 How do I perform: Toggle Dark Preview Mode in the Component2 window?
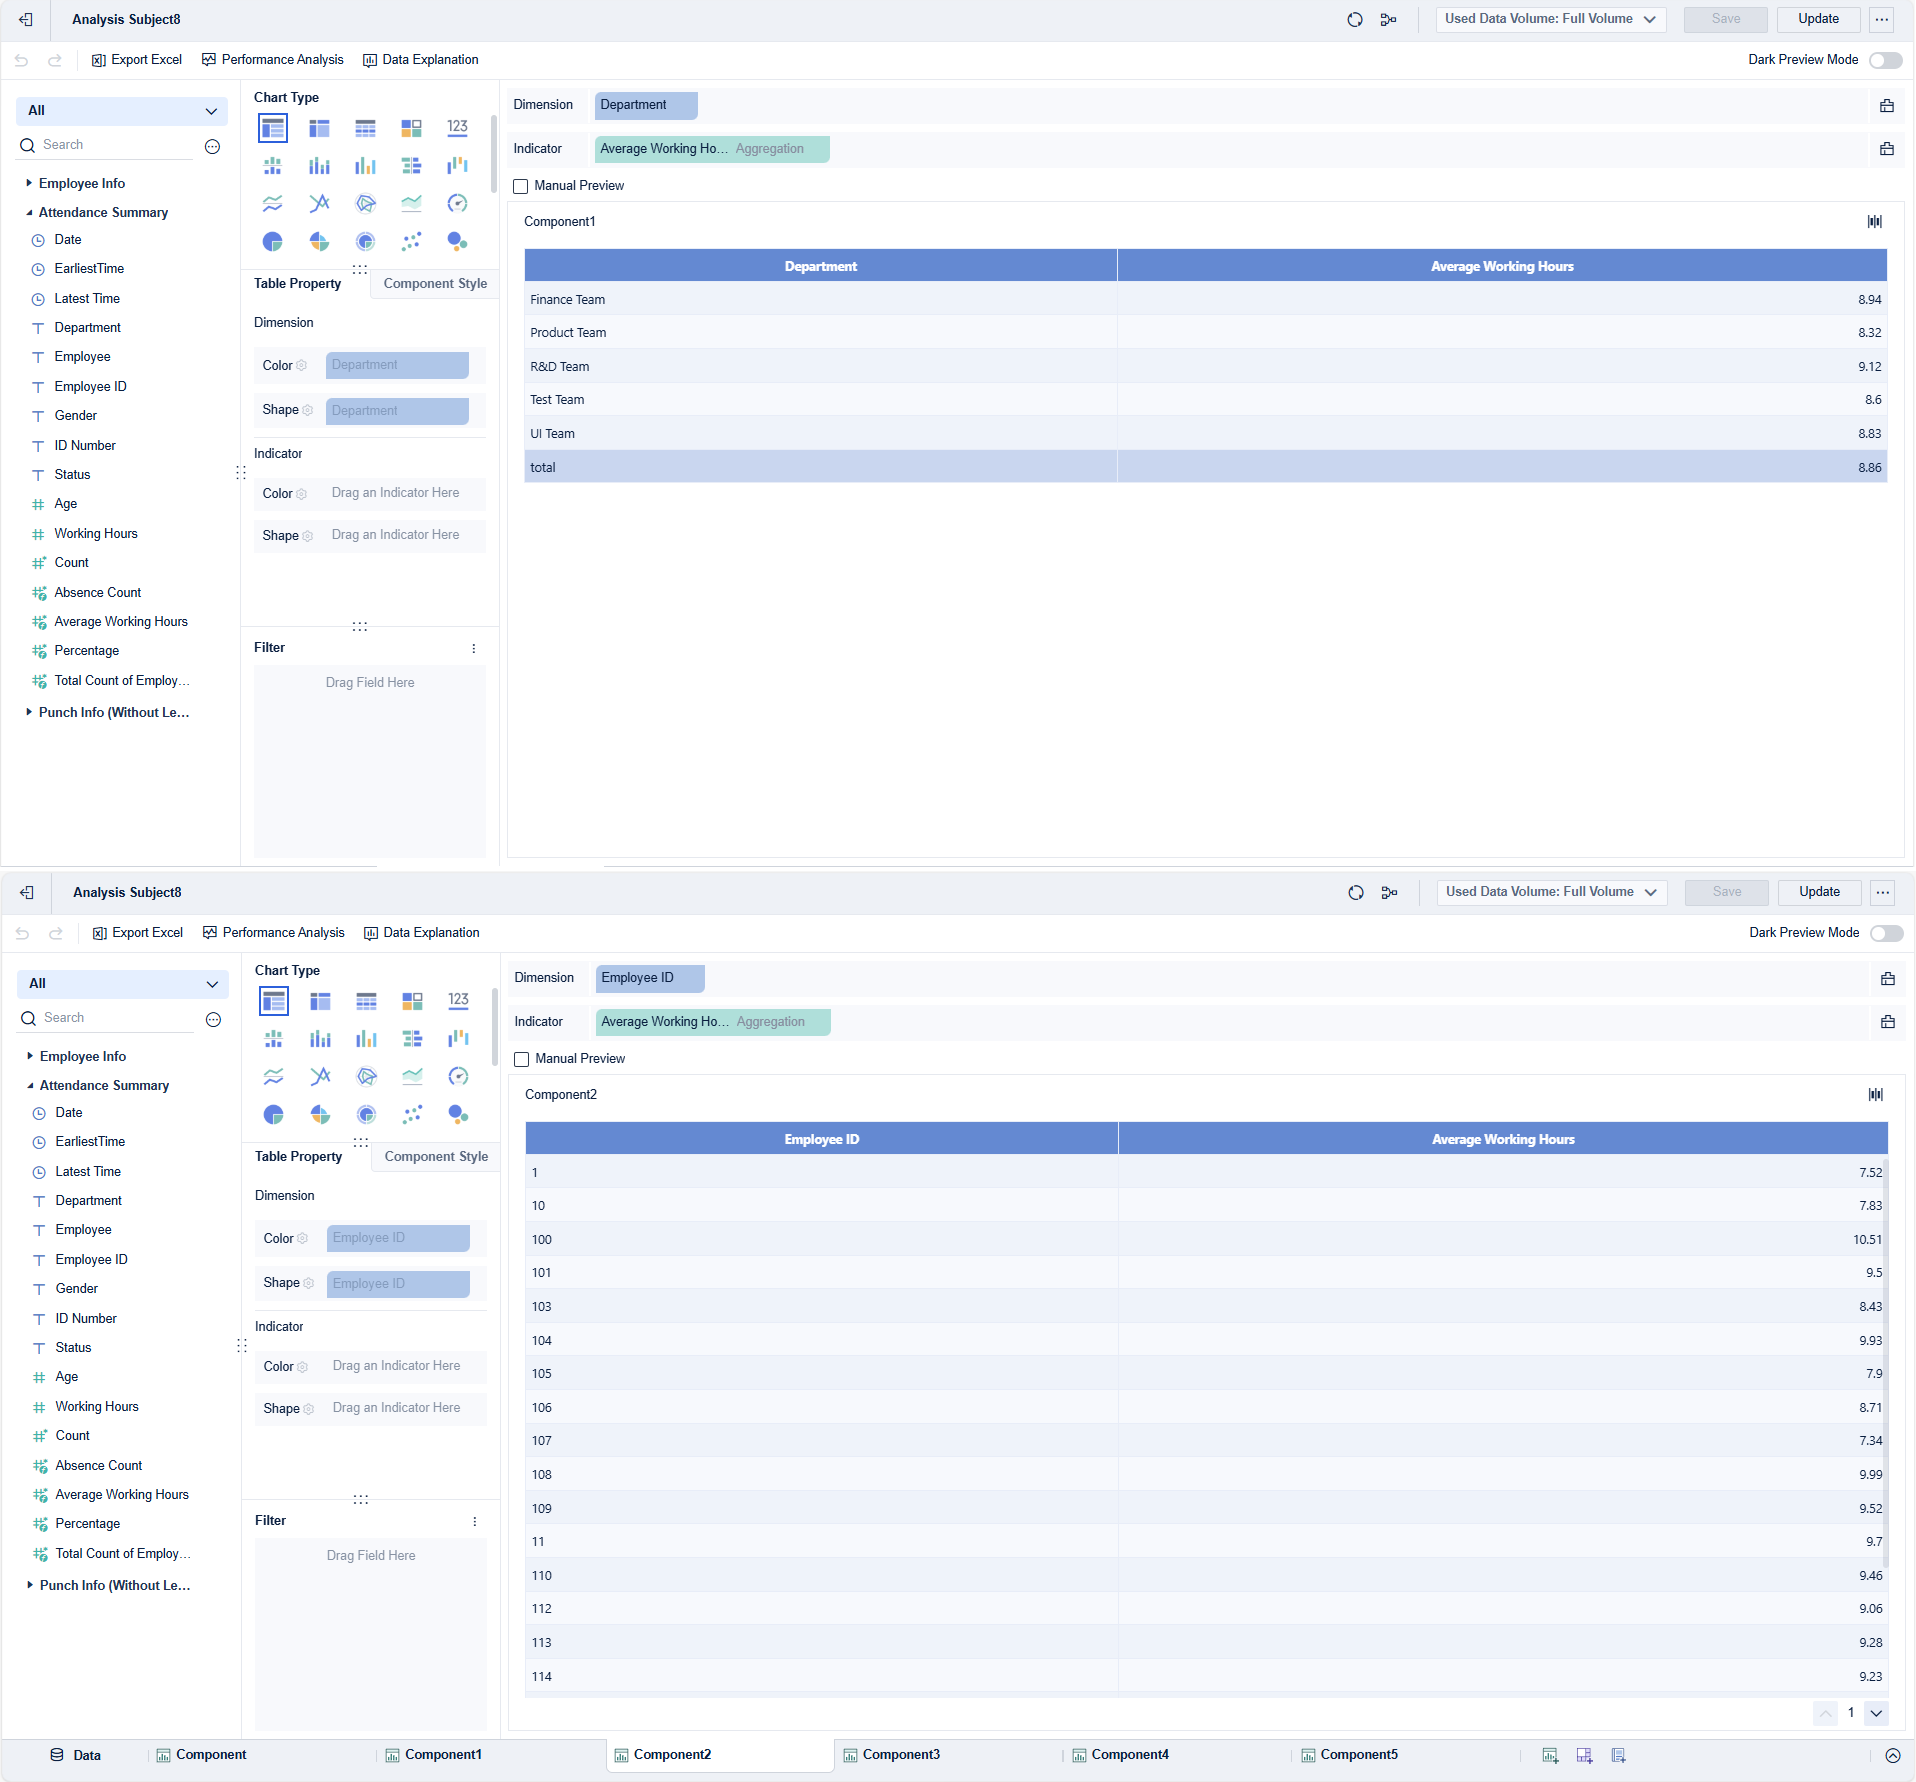[1886, 933]
